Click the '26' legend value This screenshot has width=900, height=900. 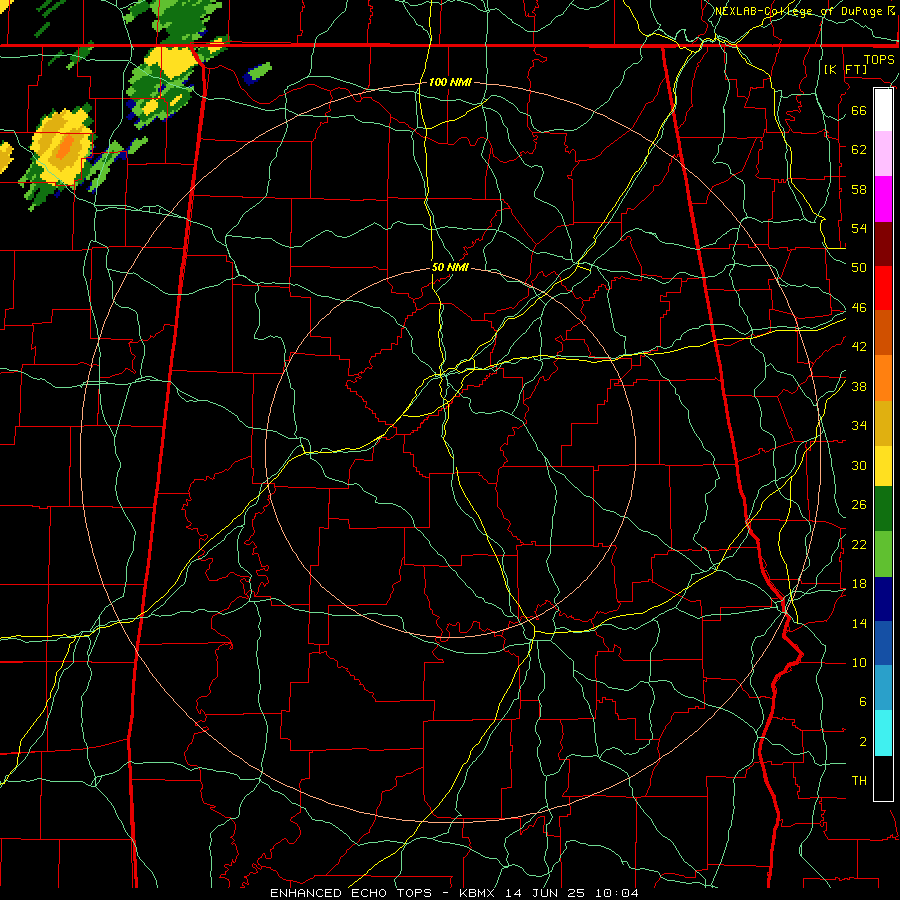pos(859,505)
